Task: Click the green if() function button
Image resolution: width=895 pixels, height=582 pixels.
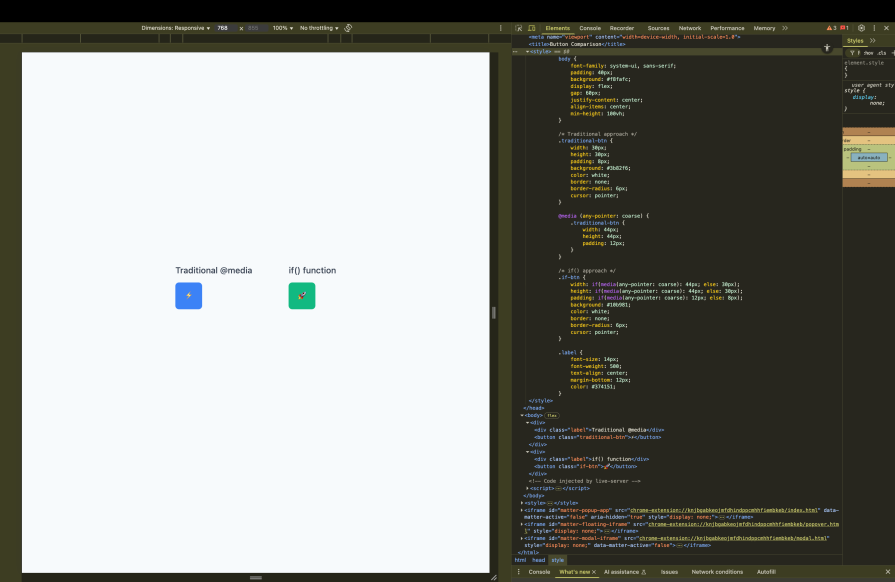Action: [302, 295]
